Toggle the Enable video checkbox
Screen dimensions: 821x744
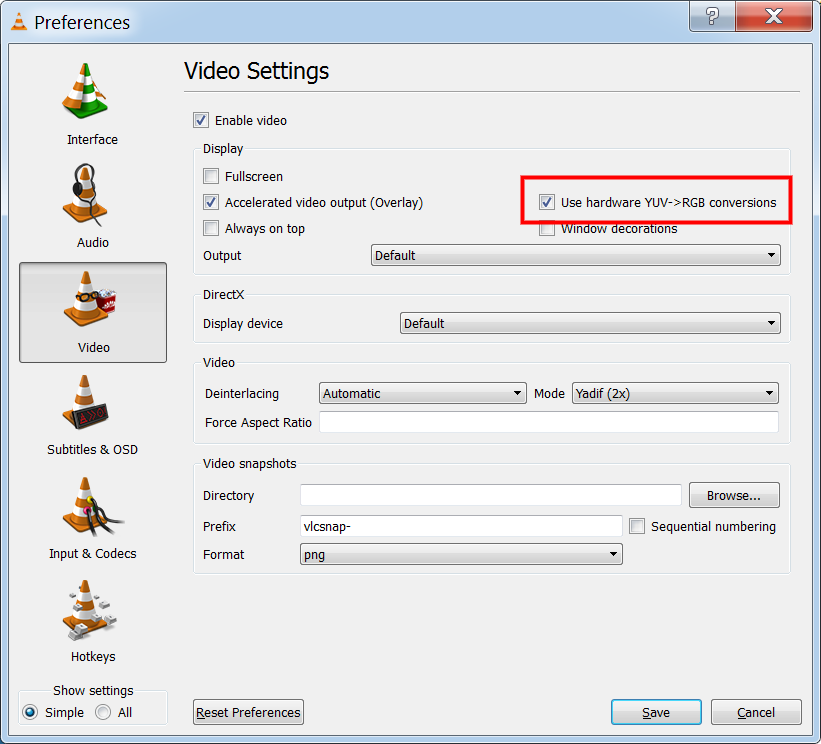201,120
